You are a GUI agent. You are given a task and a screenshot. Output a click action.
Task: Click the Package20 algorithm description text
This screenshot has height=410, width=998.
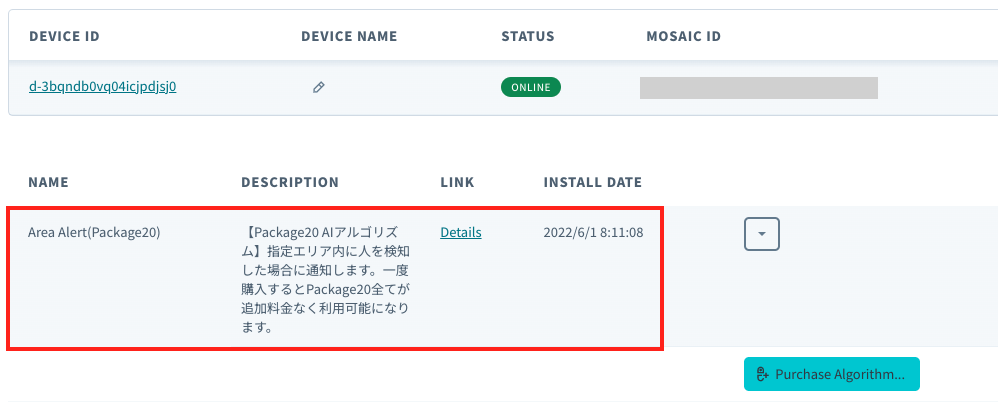click(x=326, y=280)
